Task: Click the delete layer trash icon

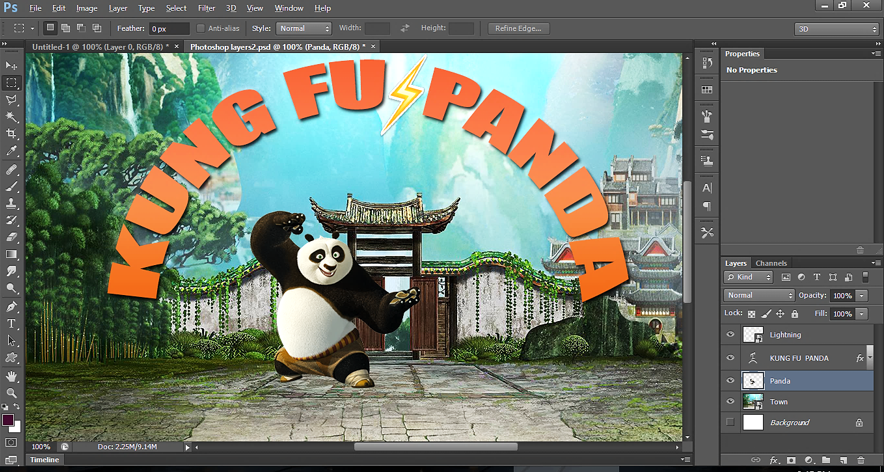Action: pyautogui.click(x=861, y=460)
